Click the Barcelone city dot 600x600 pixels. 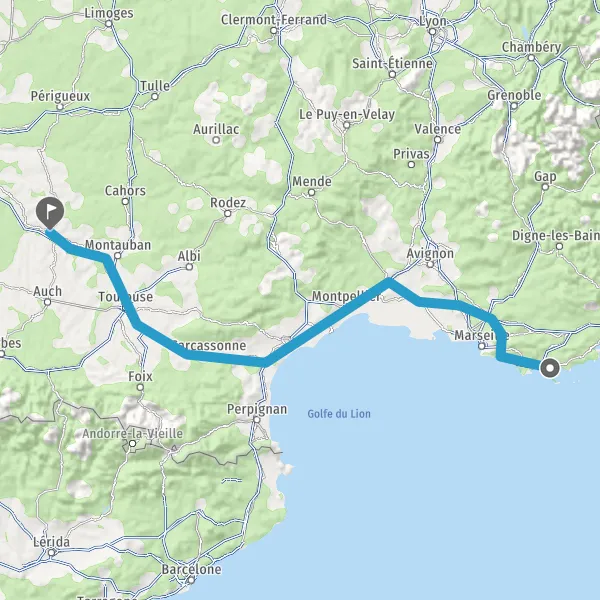point(191,580)
